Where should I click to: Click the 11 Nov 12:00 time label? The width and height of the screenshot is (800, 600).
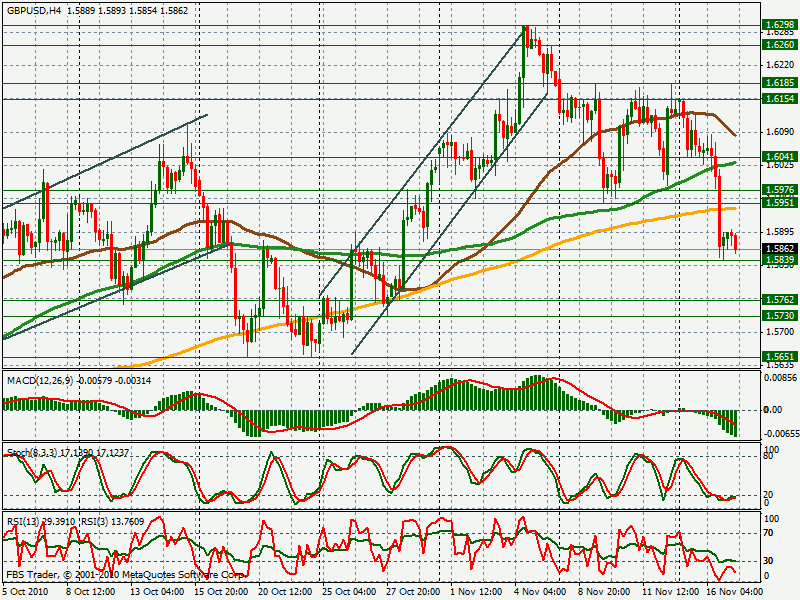click(x=669, y=592)
